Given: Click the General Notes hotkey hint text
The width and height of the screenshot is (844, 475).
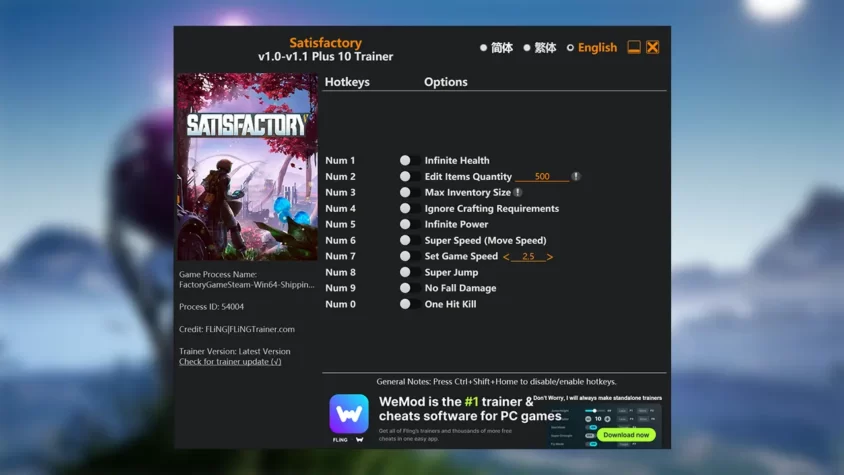Looking at the screenshot, I should (x=496, y=381).
